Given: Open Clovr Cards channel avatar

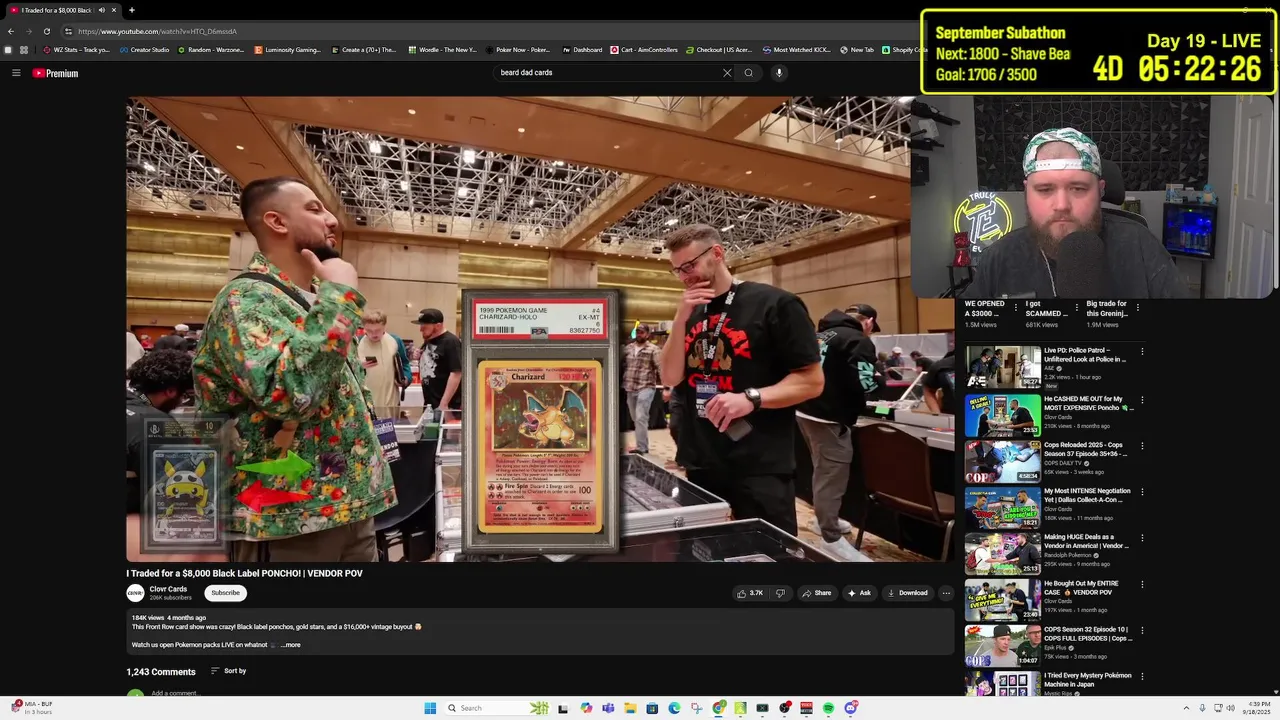Looking at the screenshot, I should [135, 593].
